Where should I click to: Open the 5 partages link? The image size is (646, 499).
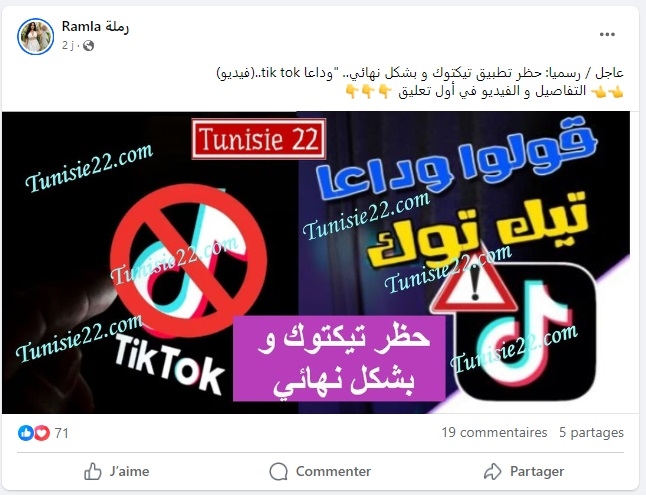click(x=591, y=432)
